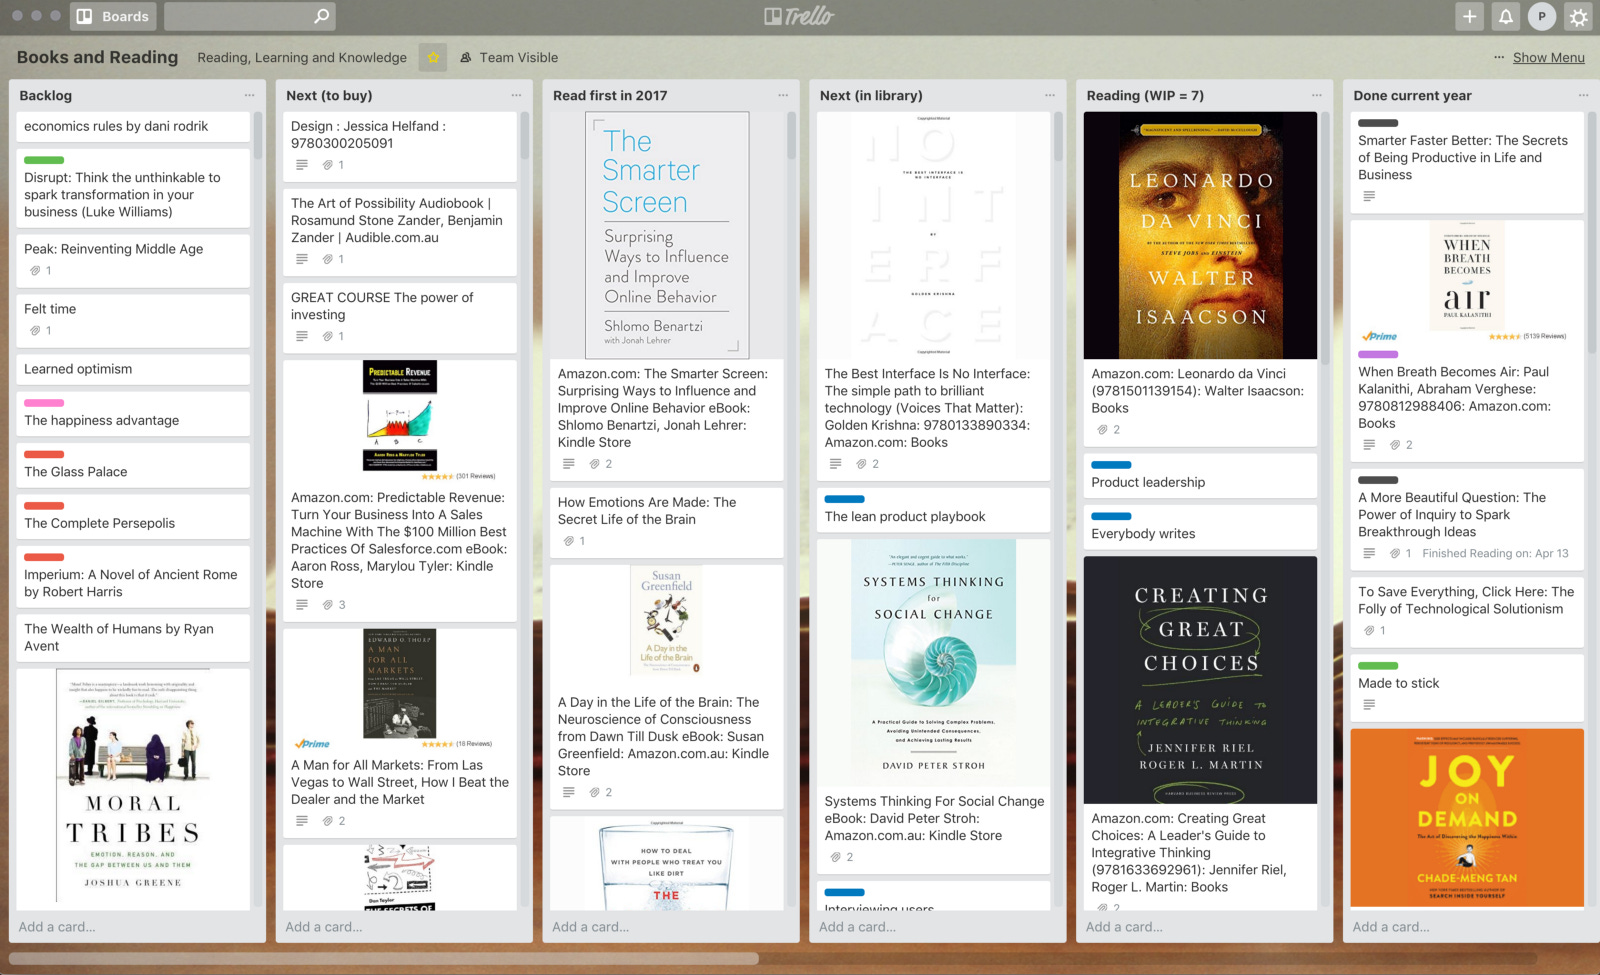Click description icon on Smarter Screen card
Viewport: 1600px width, 975px height.
569,464
